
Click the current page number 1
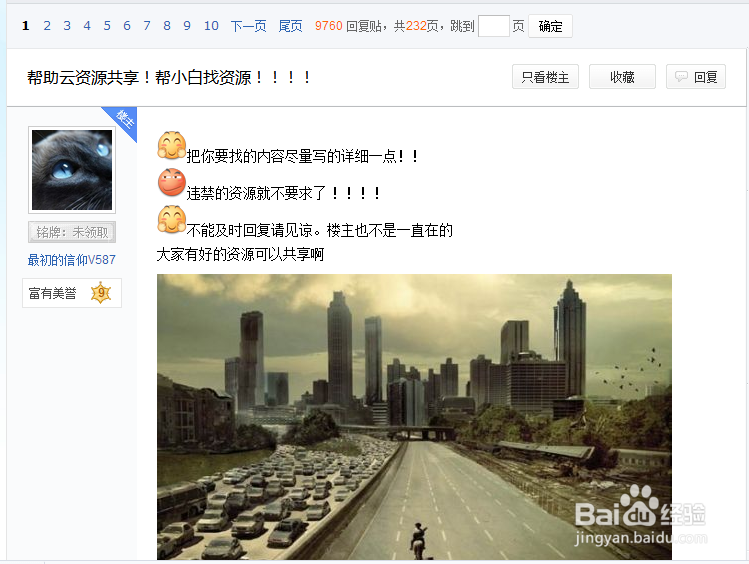(26, 26)
